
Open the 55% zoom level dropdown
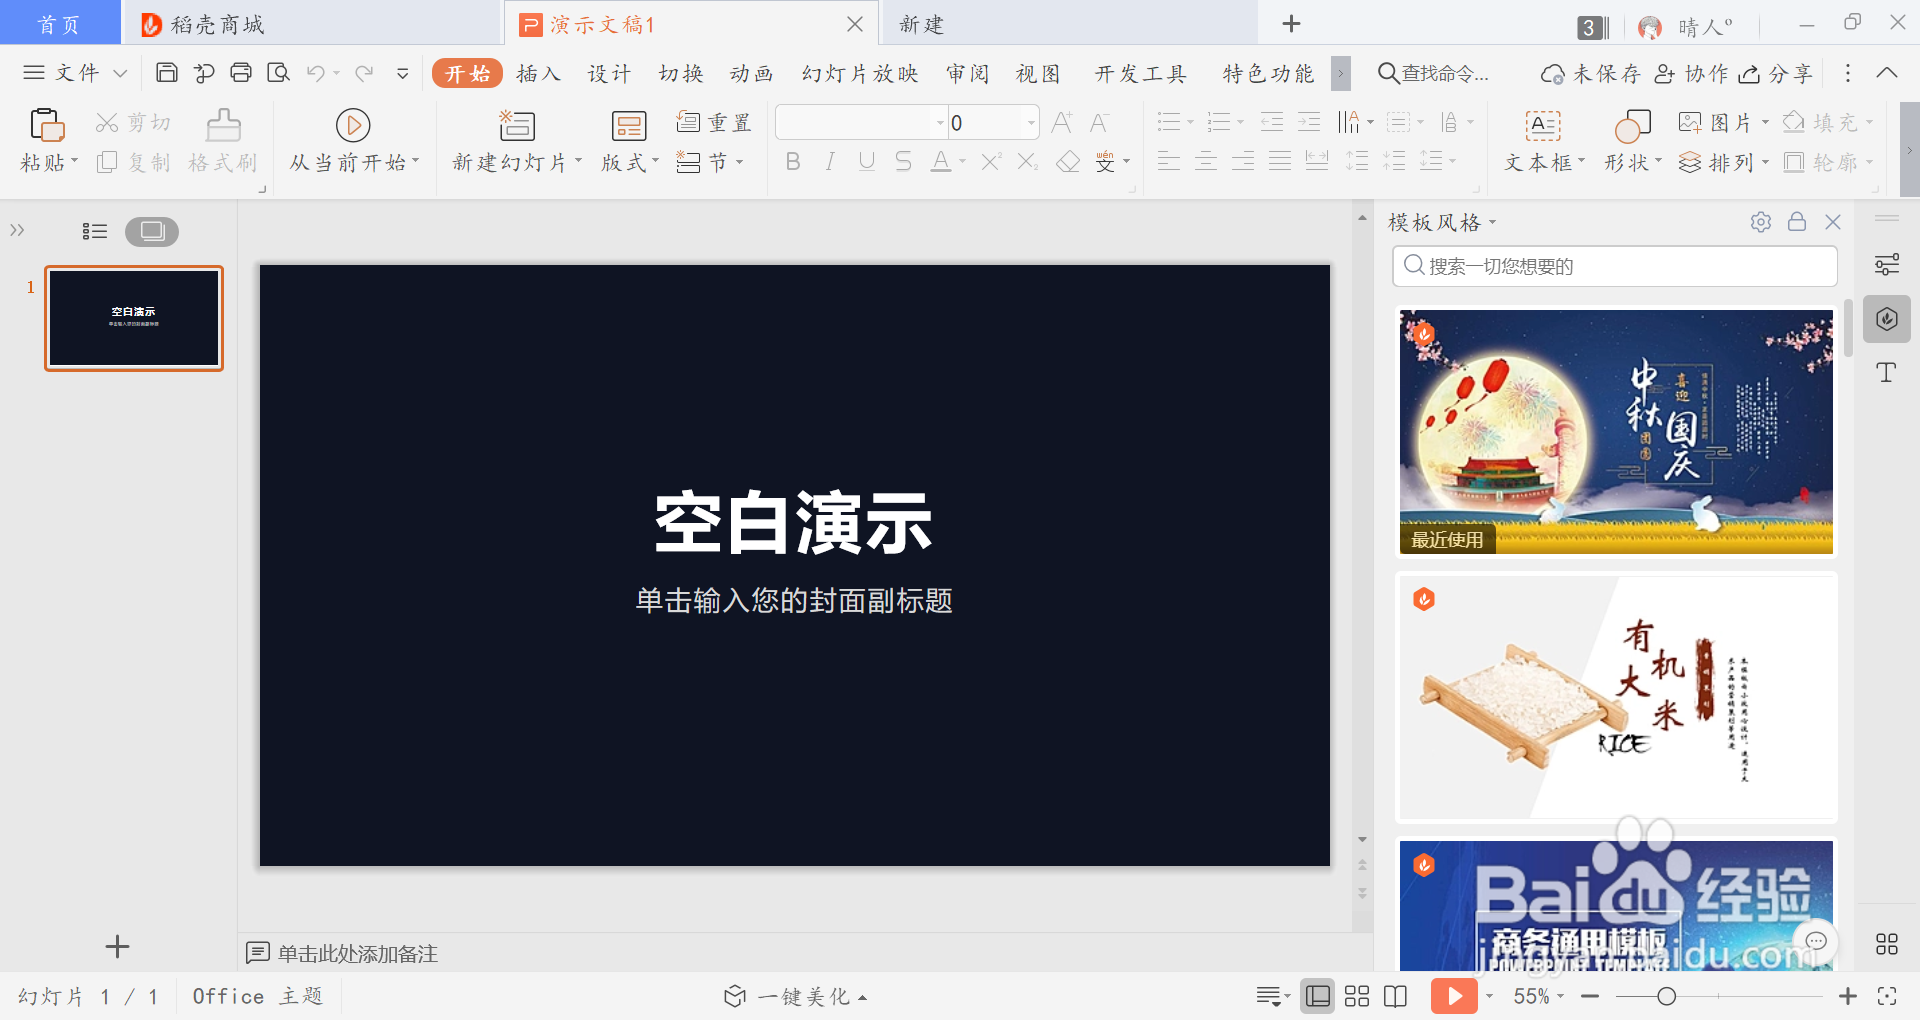pyautogui.click(x=1540, y=996)
